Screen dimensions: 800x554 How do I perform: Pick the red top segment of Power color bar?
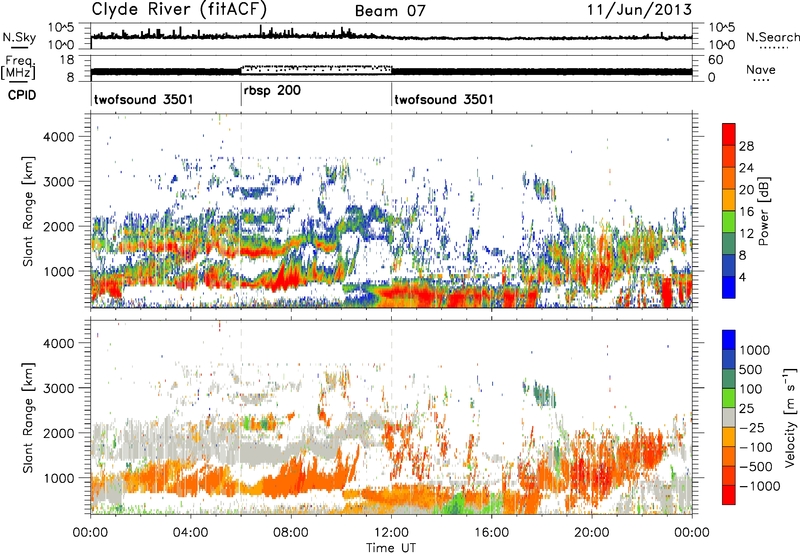729,134
